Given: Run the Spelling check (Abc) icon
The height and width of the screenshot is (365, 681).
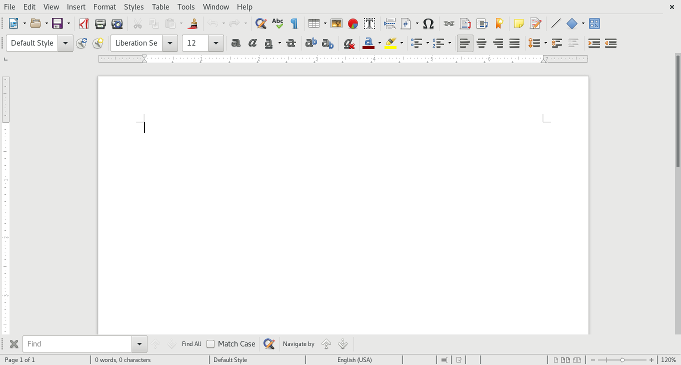Looking at the screenshot, I should point(278,23).
